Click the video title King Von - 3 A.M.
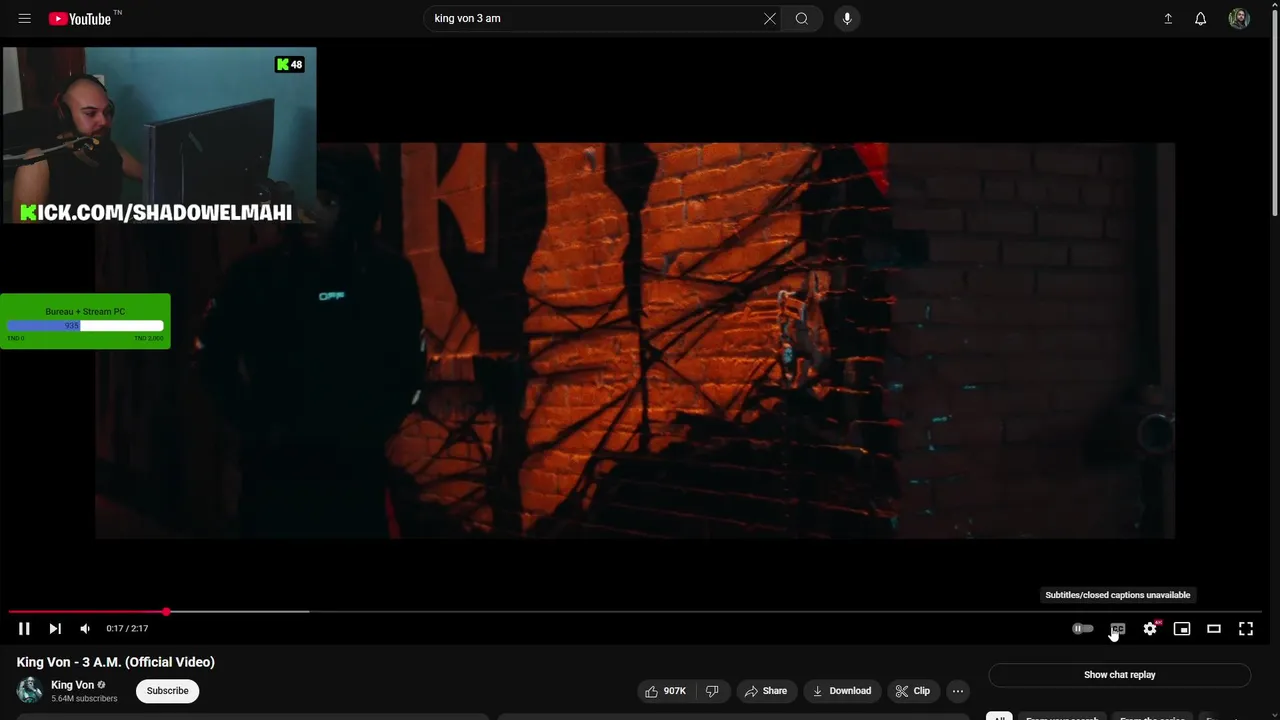This screenshot has width=1280, height=720. 116,662
